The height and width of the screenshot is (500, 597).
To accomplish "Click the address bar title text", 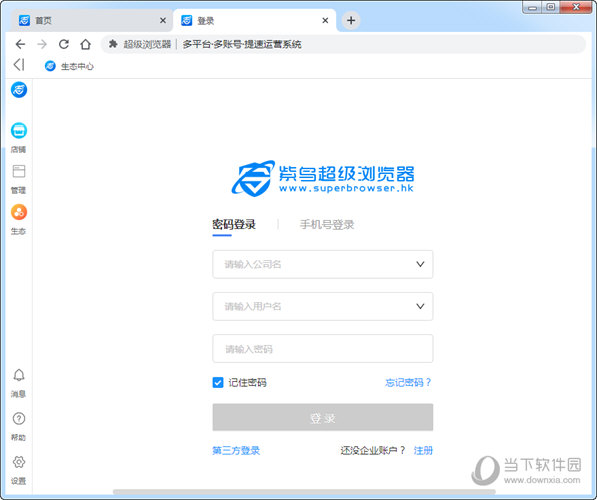I will click(242, 44).
